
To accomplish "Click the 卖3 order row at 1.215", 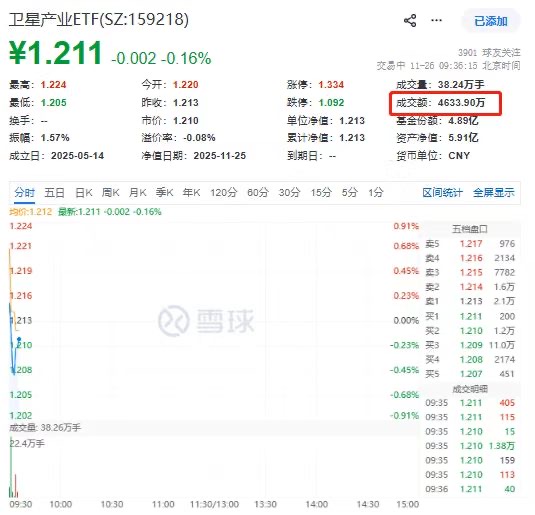I will (x=470, y=273).
